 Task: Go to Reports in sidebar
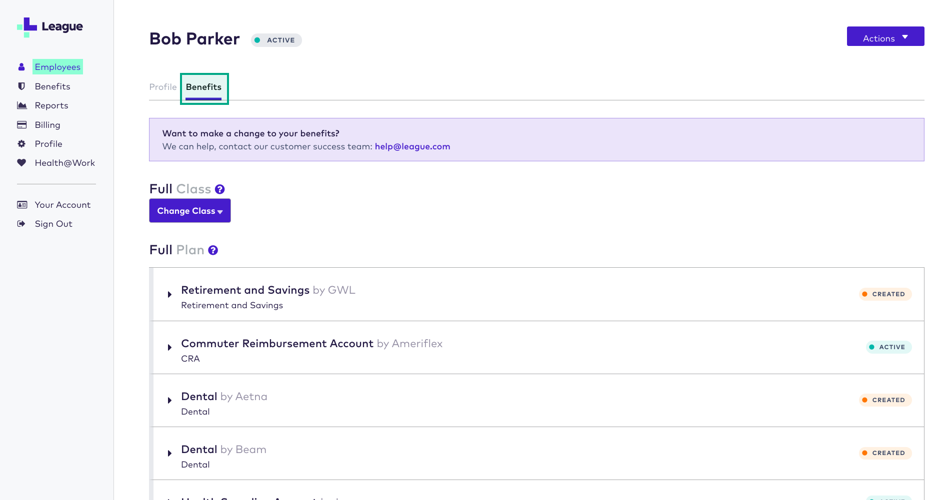pyautogui.click(x=51, y=105)
